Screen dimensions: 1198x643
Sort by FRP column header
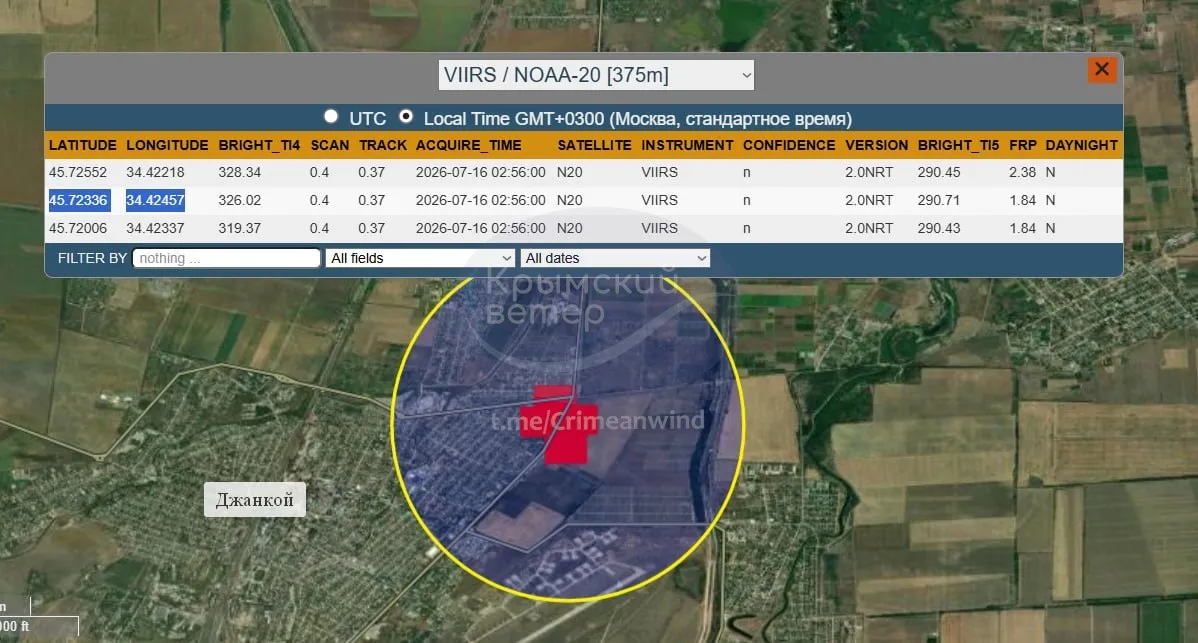(x=1022, y=145)
